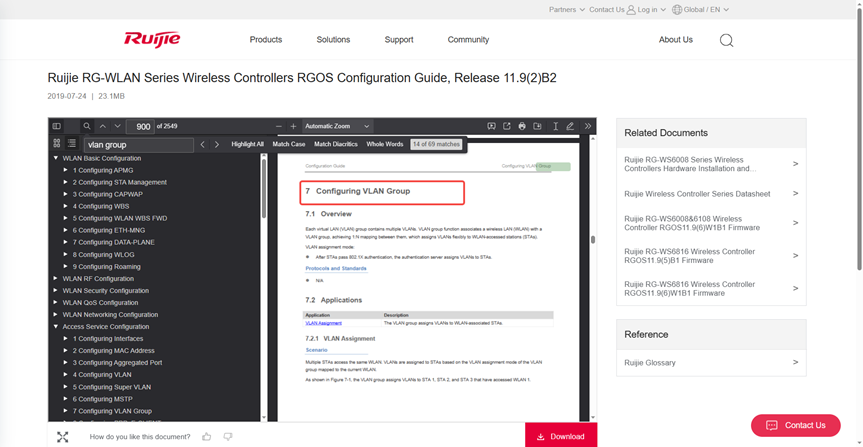863x447 pixels.
Task: Select 6 Configuring MSTP in the outline
Action: 102,399
